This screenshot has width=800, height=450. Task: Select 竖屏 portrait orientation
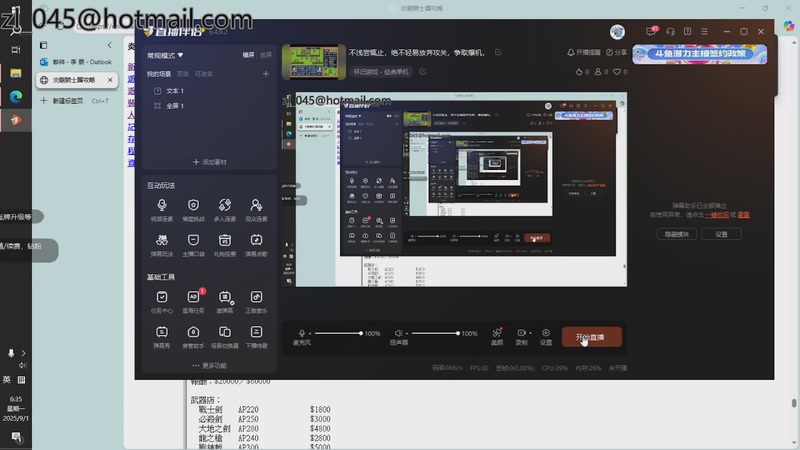(x=266, y=55)
